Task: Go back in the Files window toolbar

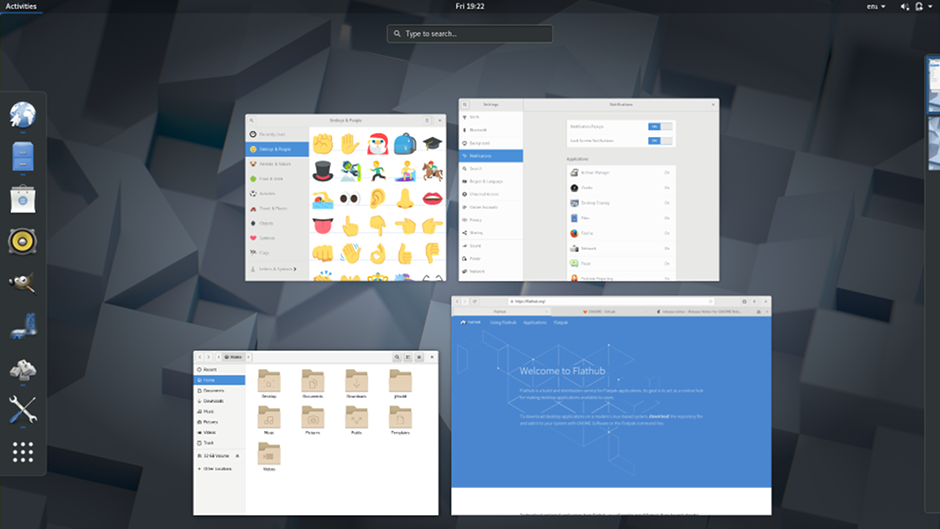Action: [x=200, y=357]
